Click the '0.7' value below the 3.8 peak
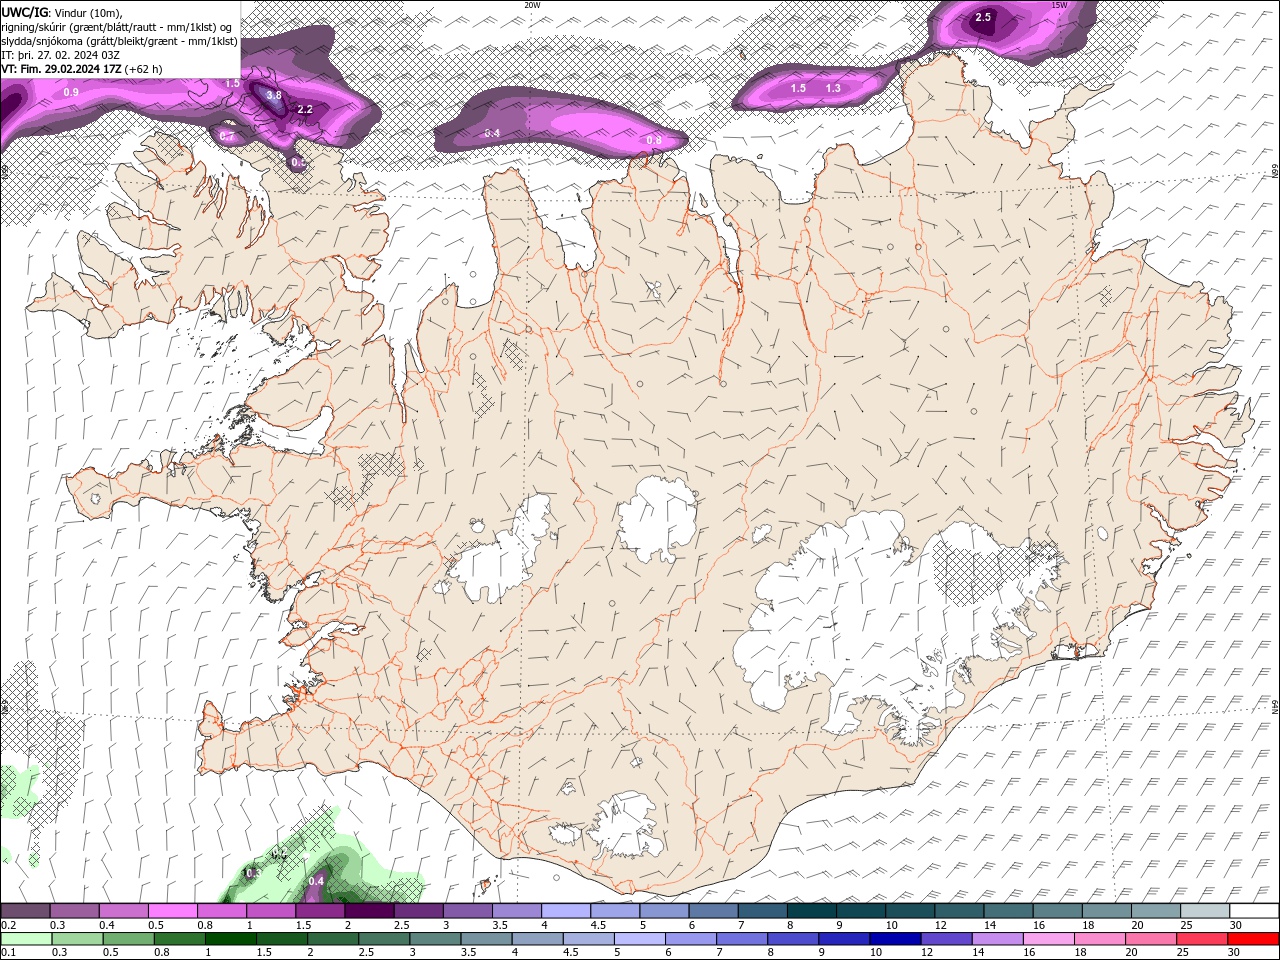The image size is (1280, 960). [x=227, y=136]
